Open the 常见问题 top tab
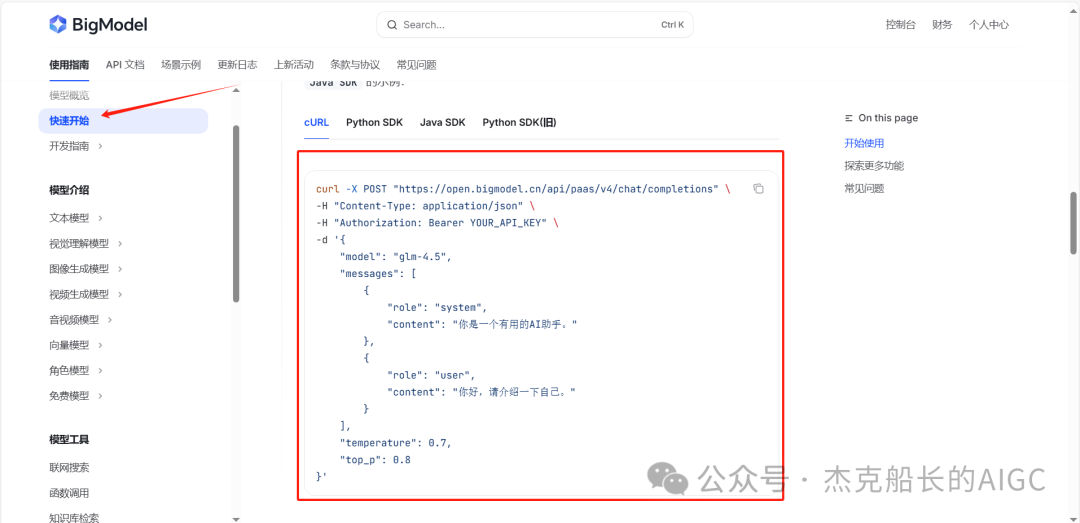Viewport: 1080px width, 523px height. 416,65
